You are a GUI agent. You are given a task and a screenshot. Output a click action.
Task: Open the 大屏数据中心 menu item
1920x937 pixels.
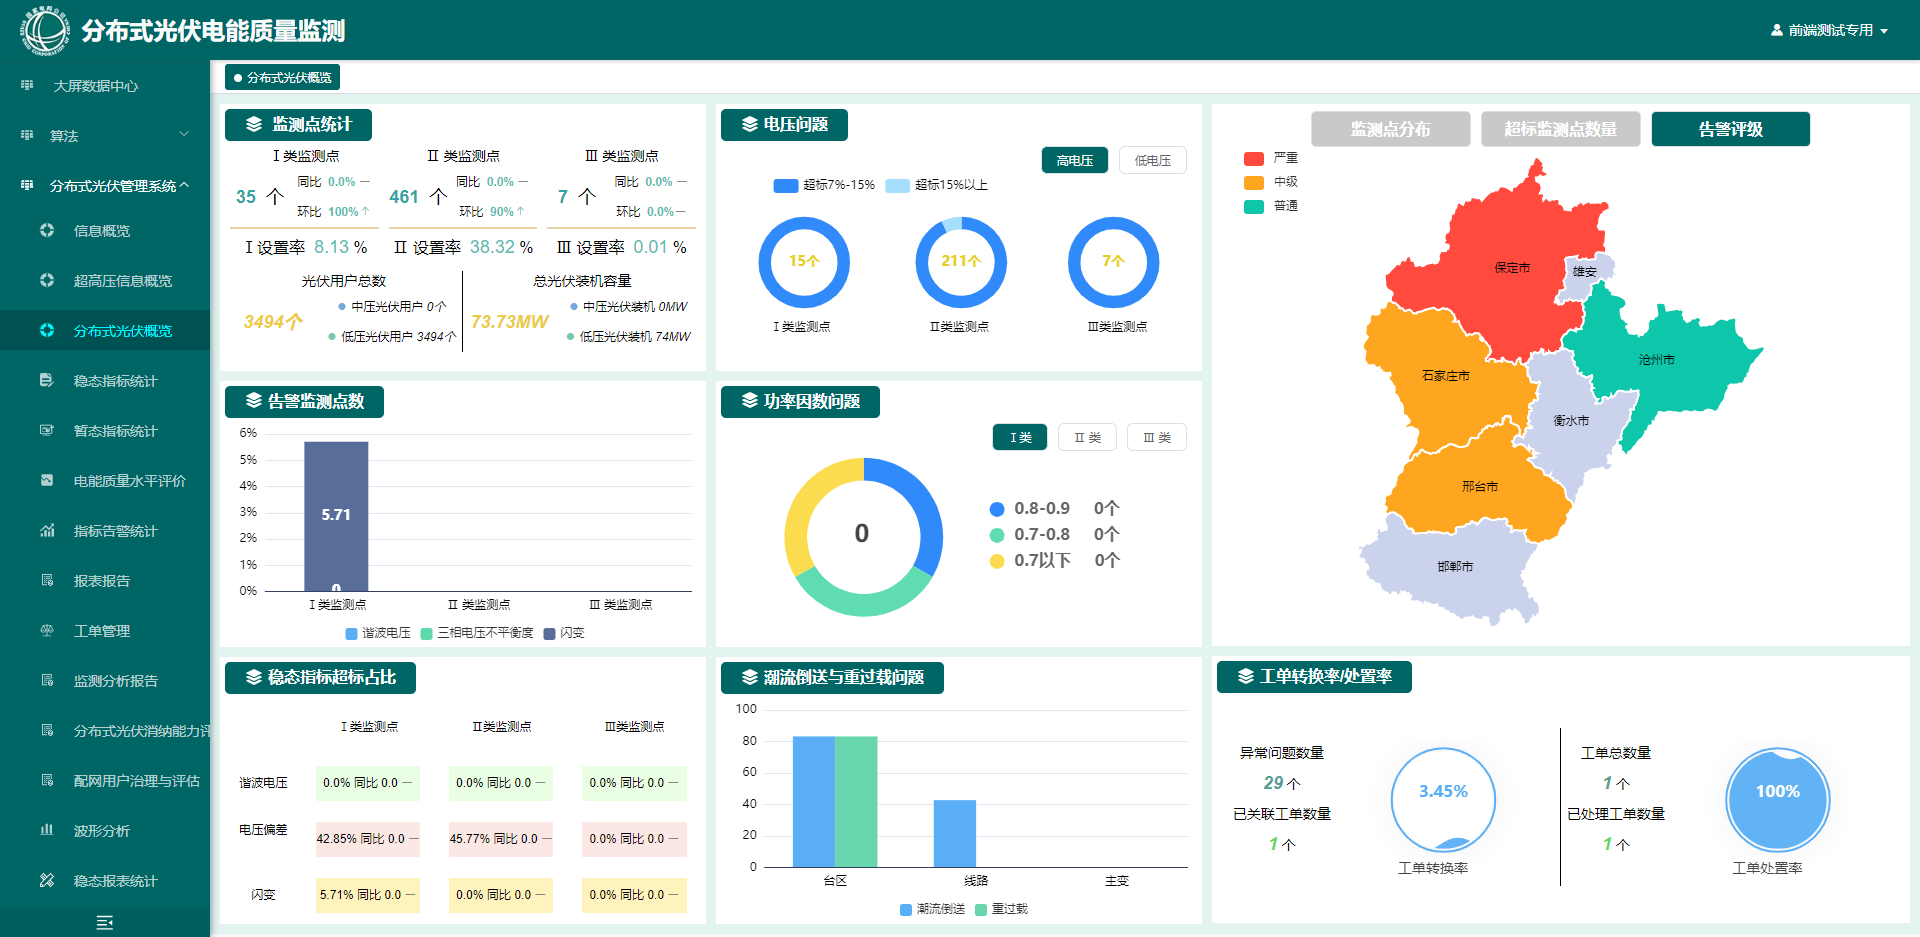click(105, 86)
